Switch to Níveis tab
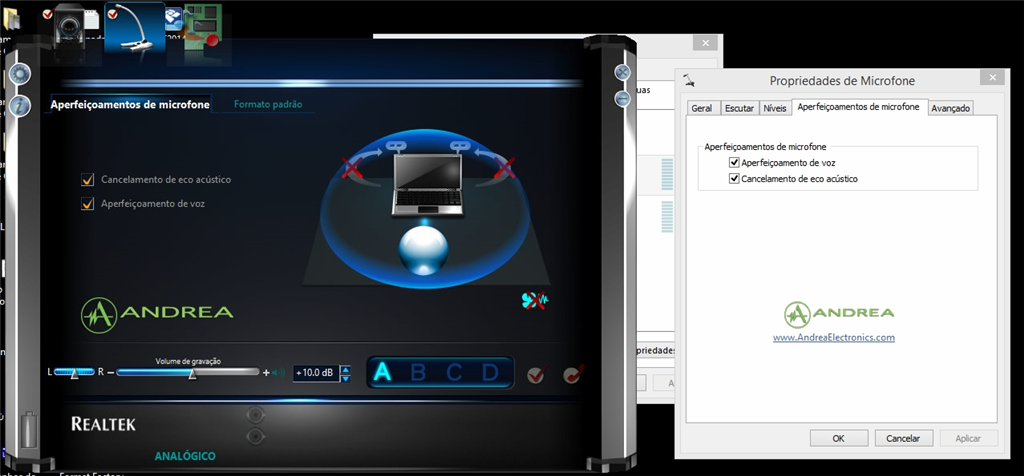The height and width of the screenshot is (476, 1024). coord(775,108)
